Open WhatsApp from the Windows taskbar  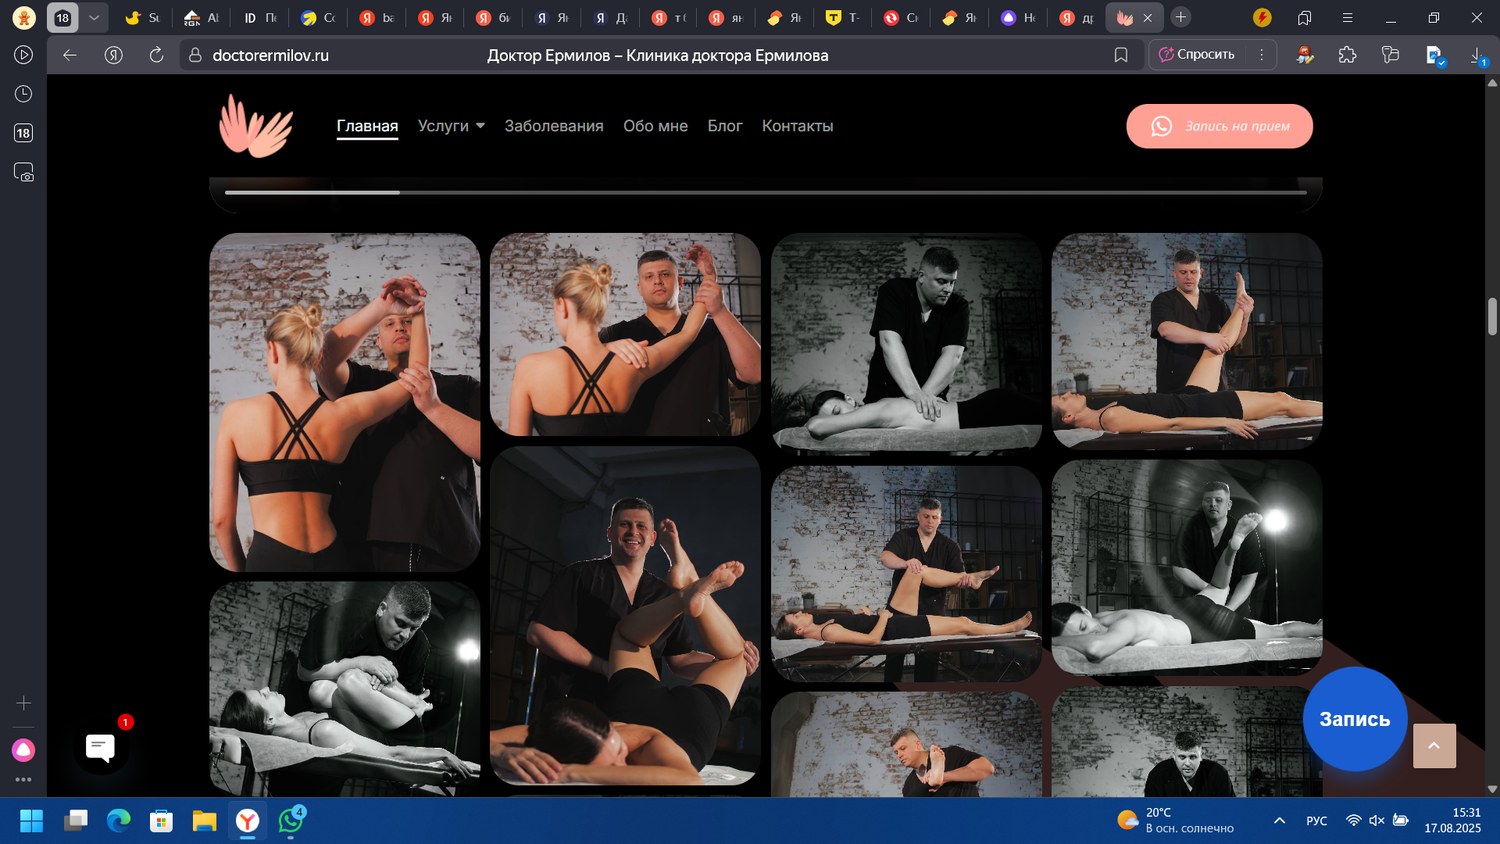pos(291,821)
